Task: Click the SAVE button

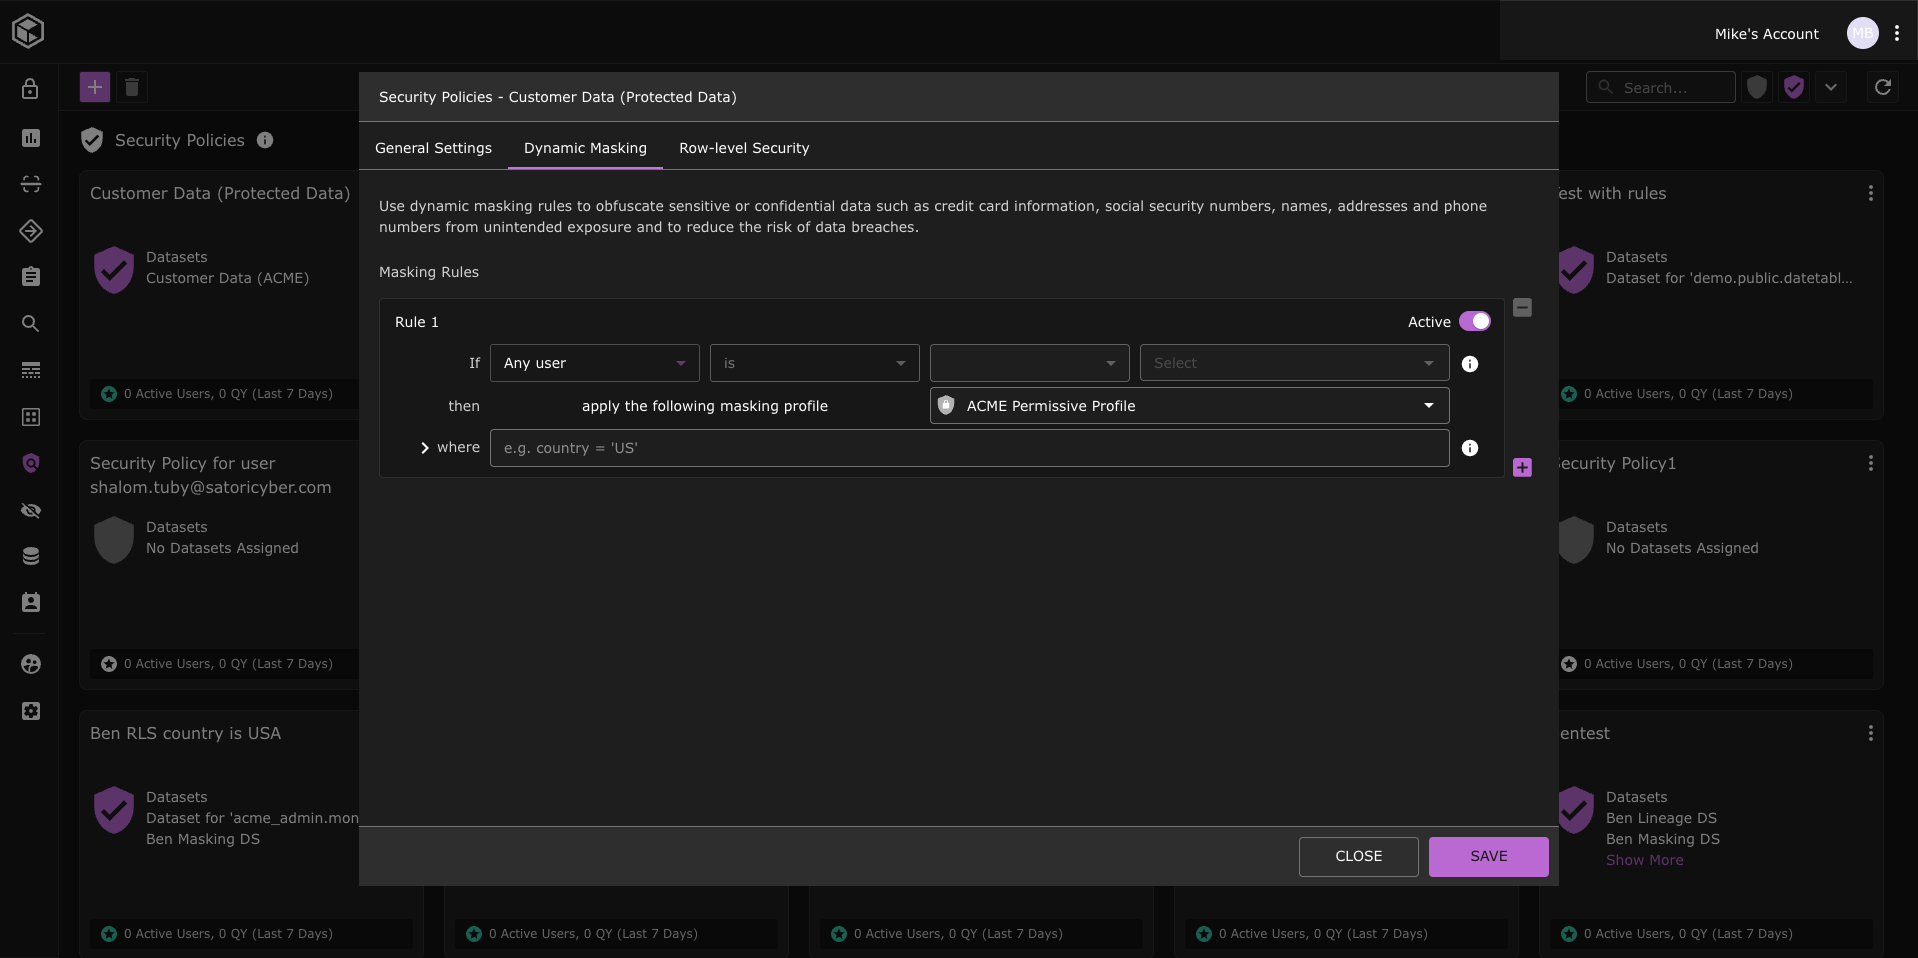Action: 1488,856
